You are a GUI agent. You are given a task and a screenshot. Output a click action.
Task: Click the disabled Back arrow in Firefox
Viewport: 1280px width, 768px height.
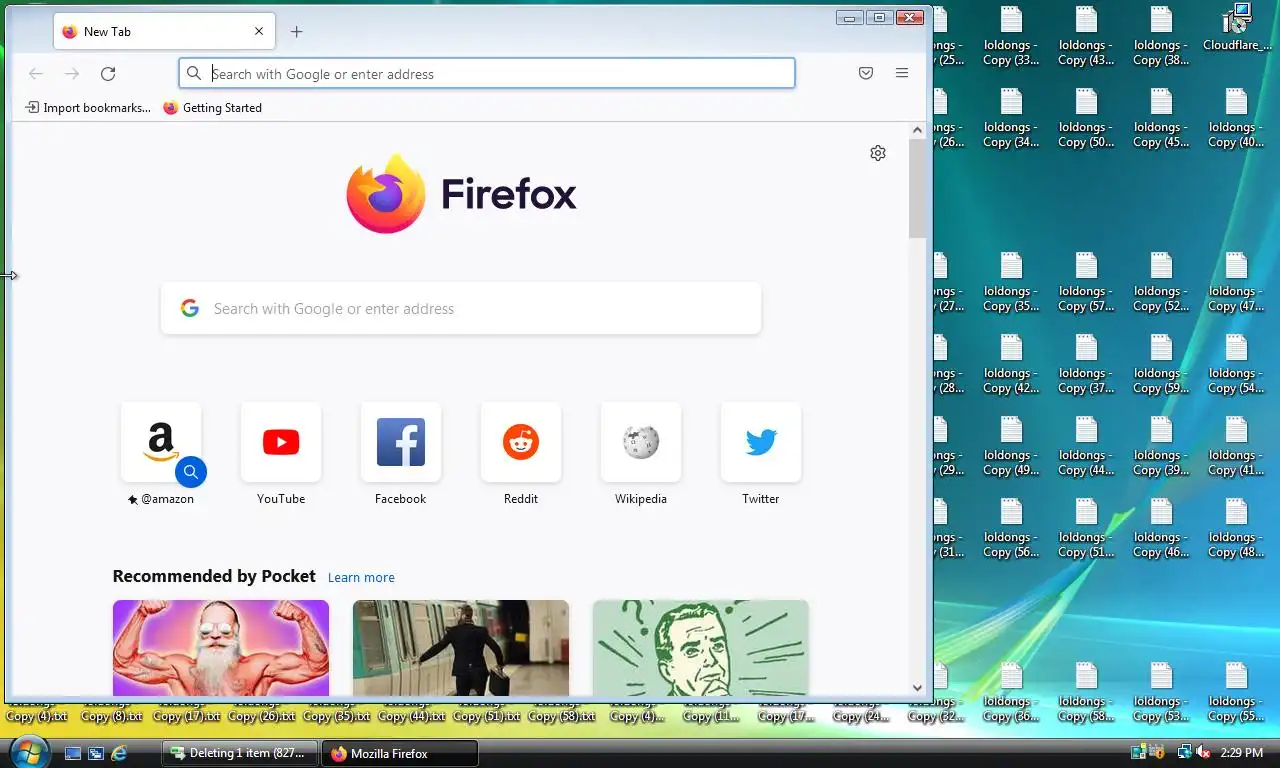tap(36, 73)
